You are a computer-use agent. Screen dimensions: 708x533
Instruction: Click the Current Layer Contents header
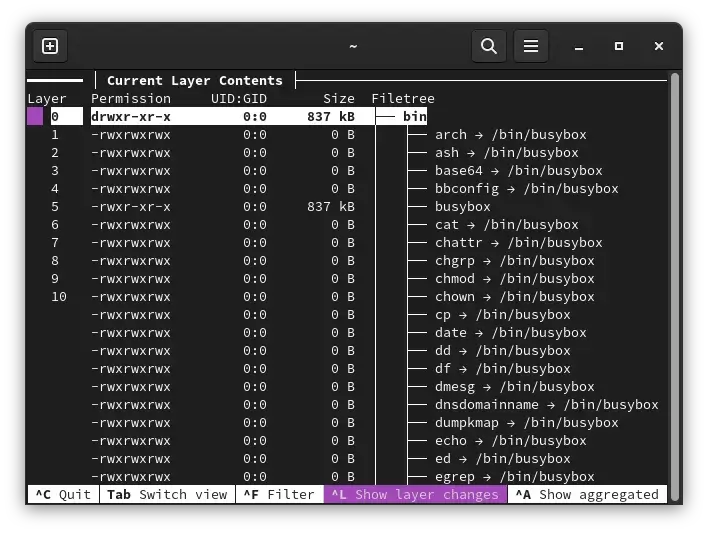(194, 81)
